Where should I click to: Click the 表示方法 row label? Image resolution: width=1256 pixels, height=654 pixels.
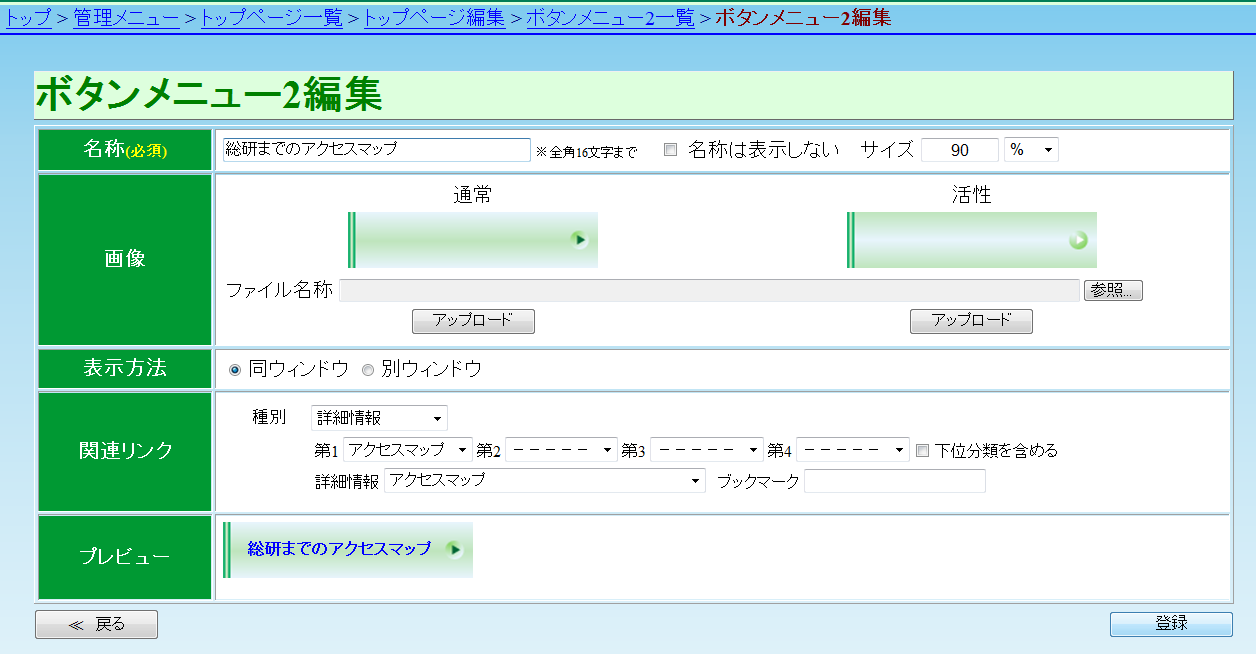point(125,368)
